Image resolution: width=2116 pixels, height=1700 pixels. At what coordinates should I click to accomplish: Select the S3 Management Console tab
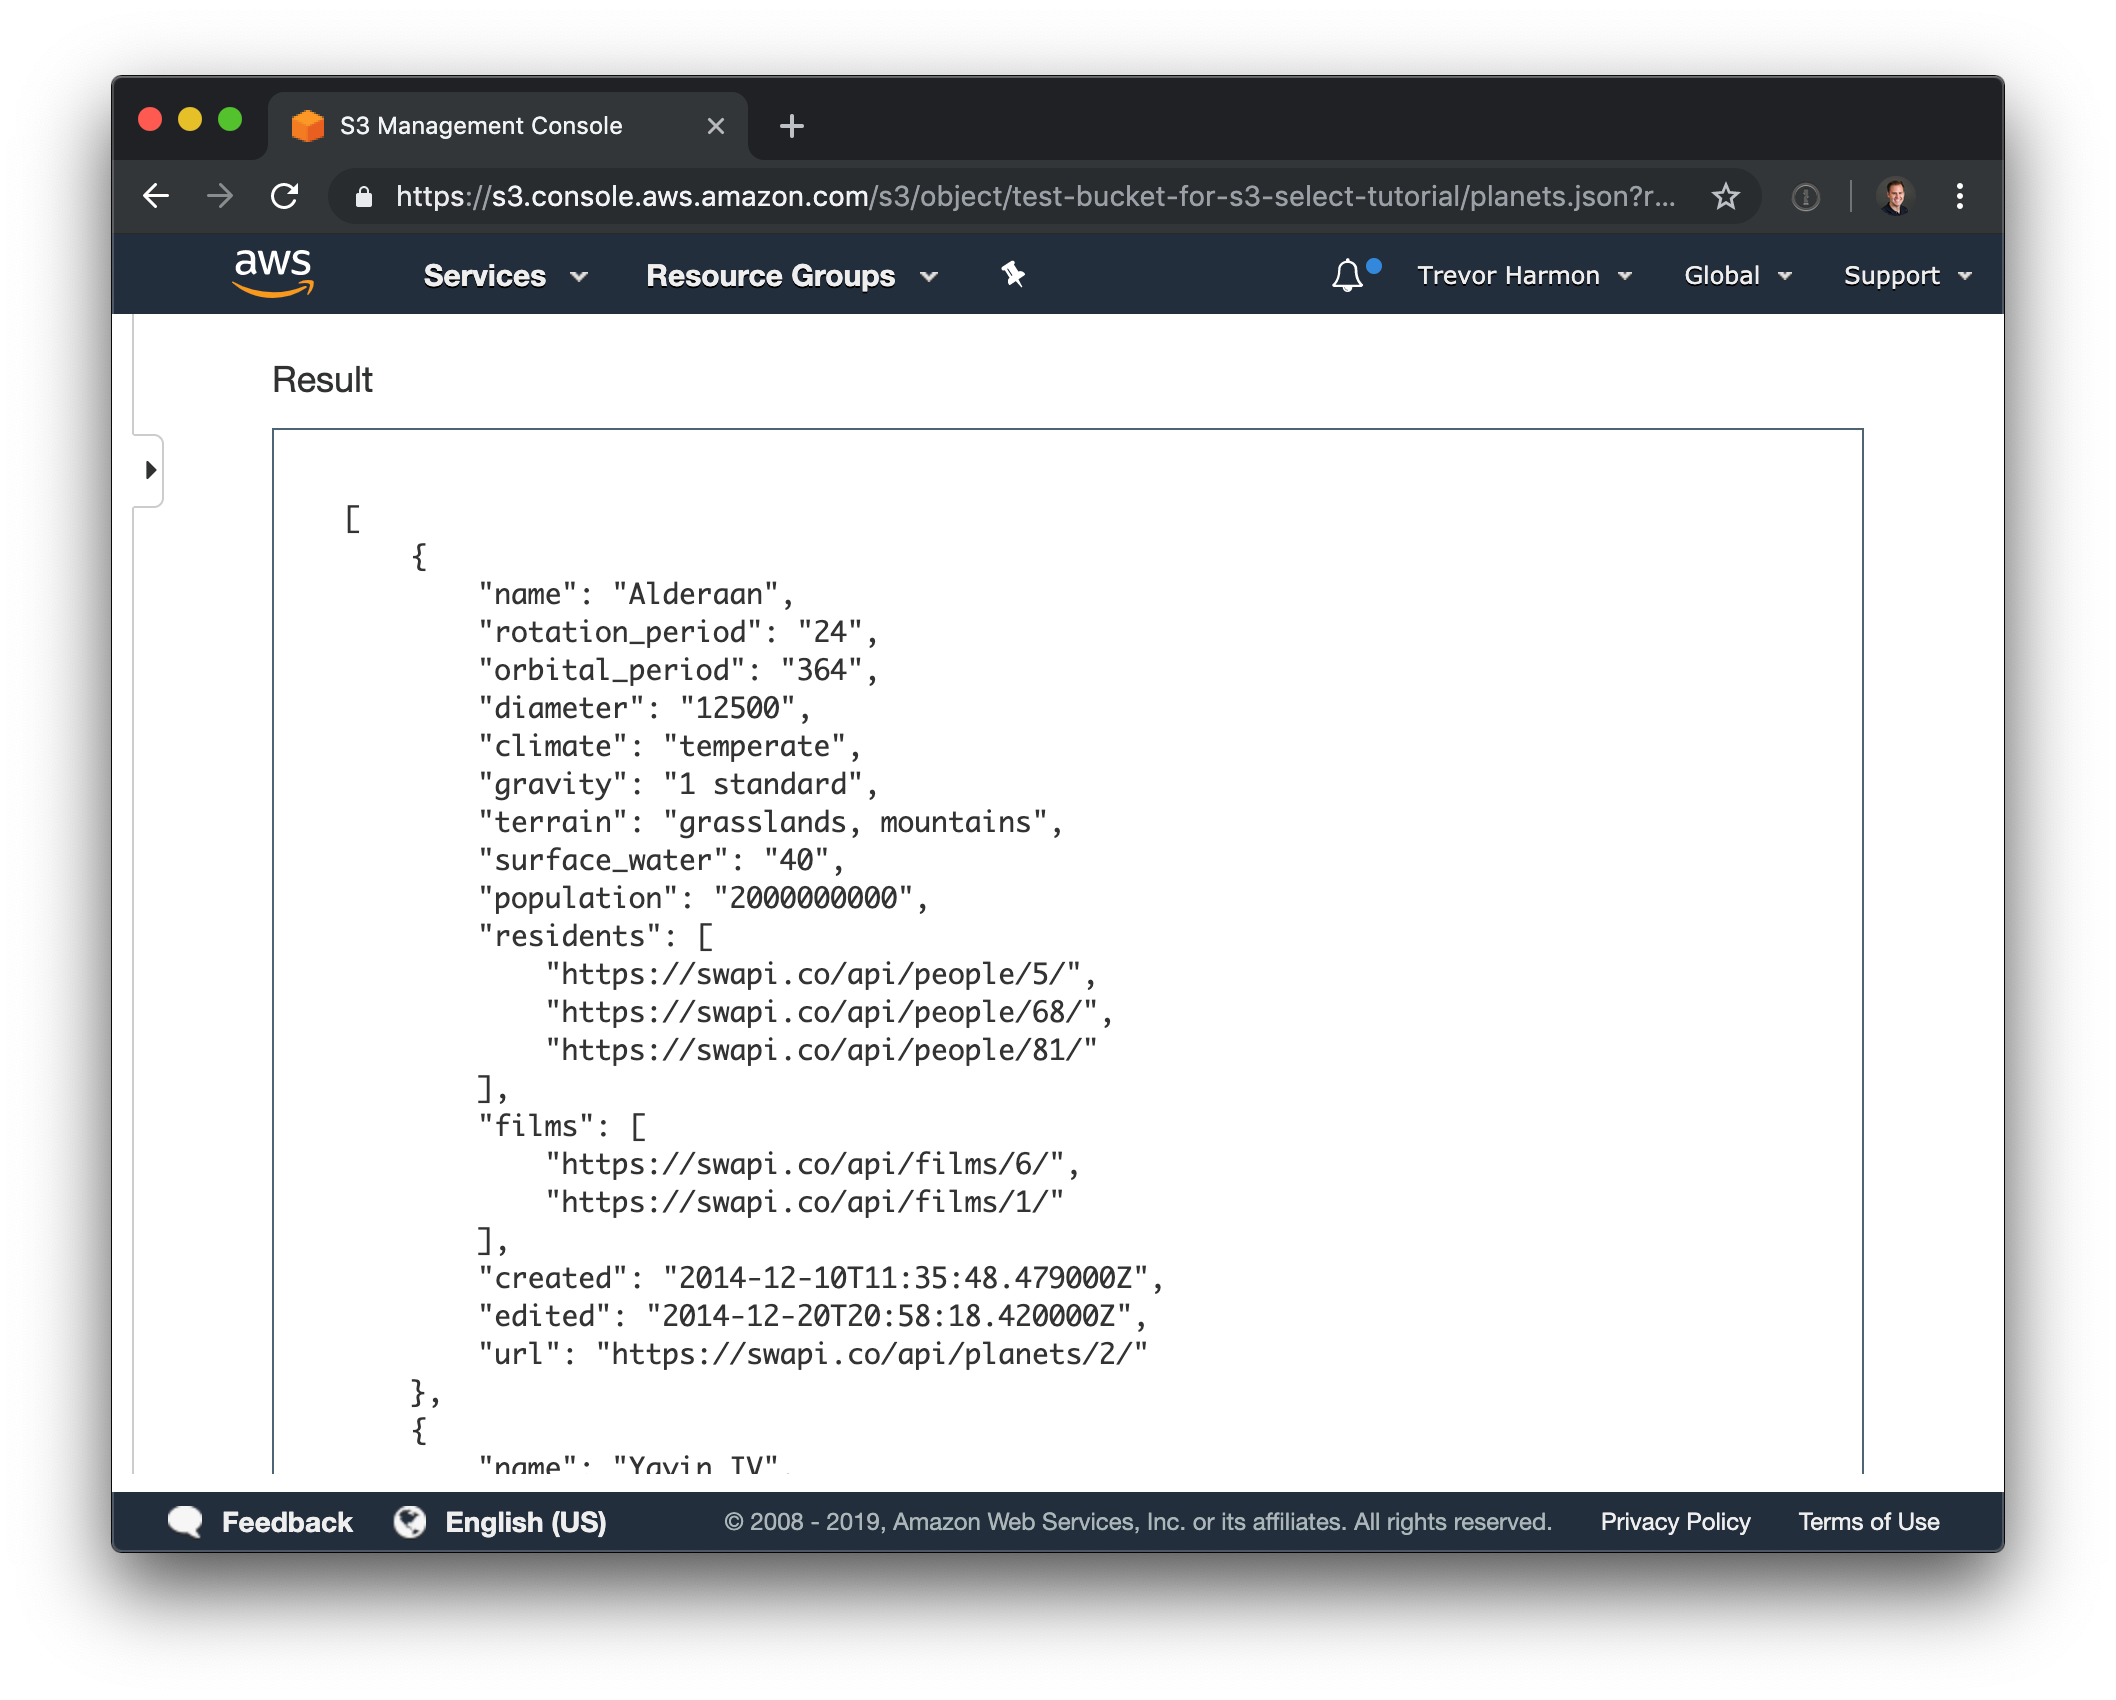(x=481, y=126)
